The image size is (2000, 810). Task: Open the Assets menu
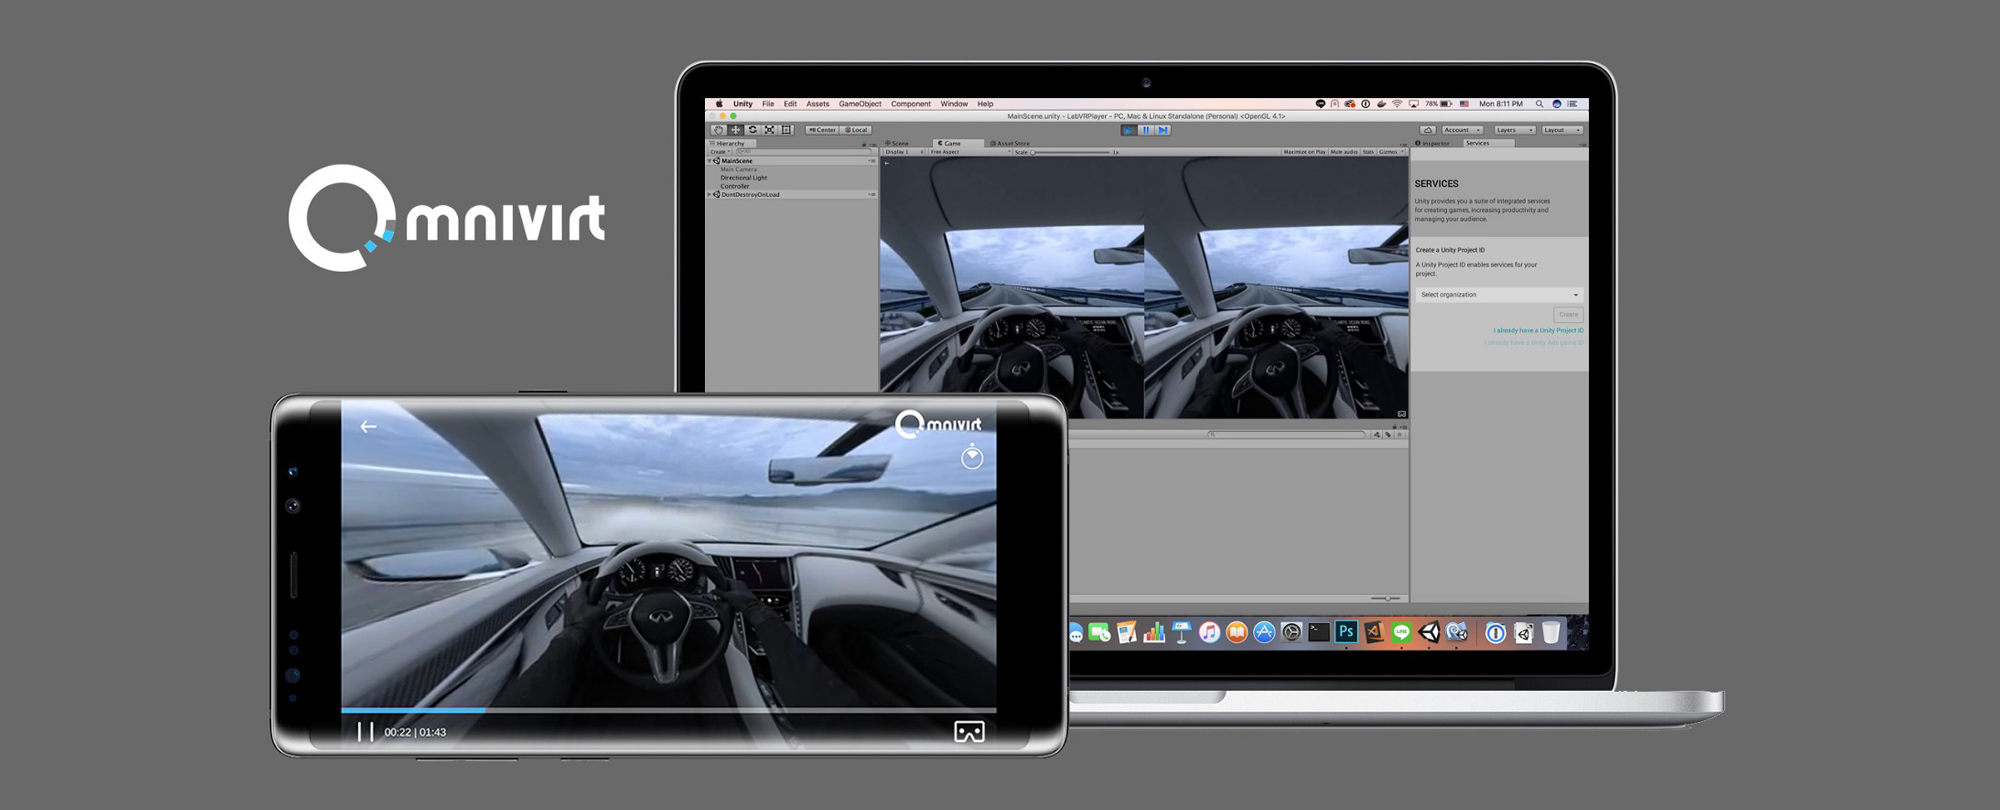(x=818, y=104)
